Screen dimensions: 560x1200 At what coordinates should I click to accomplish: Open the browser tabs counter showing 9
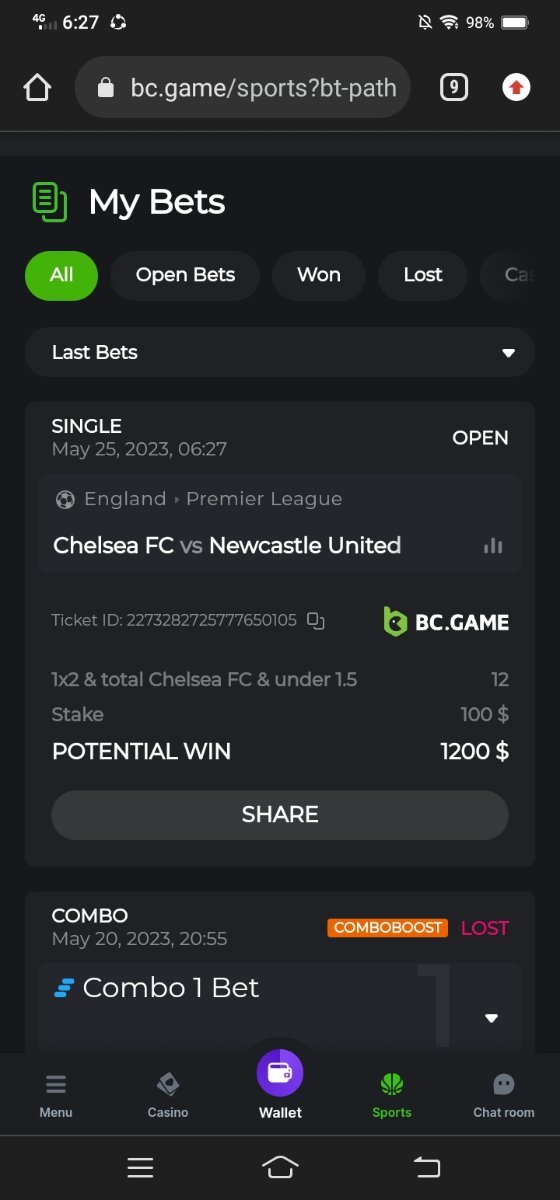point(454,88)
